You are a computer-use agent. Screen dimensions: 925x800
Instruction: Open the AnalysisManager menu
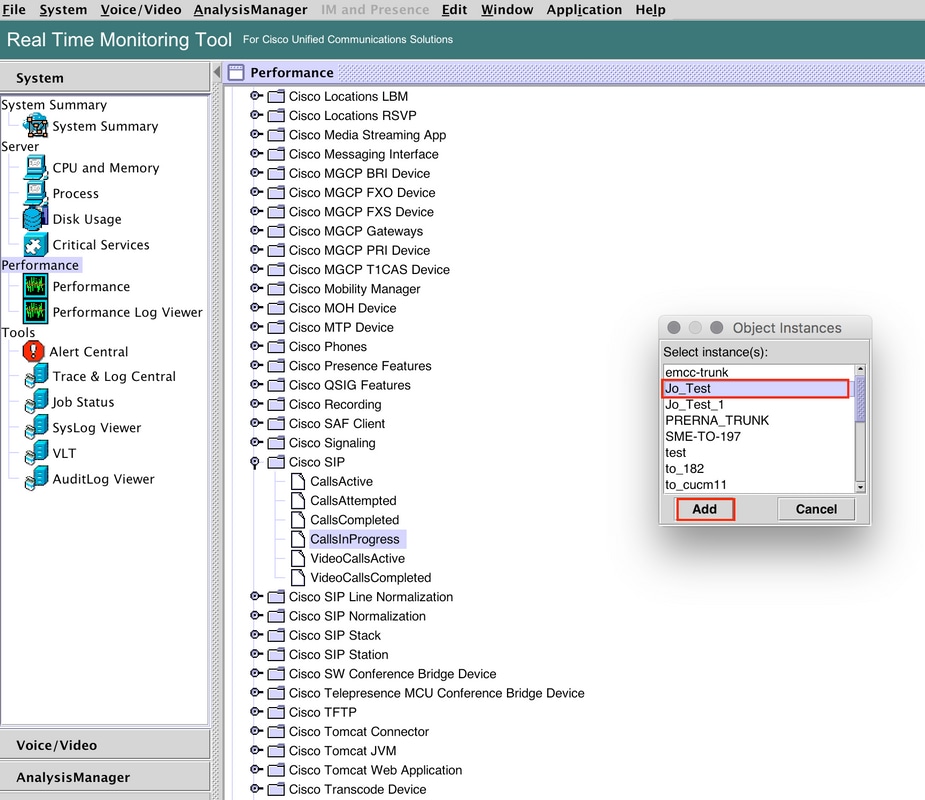coord(250,9)
